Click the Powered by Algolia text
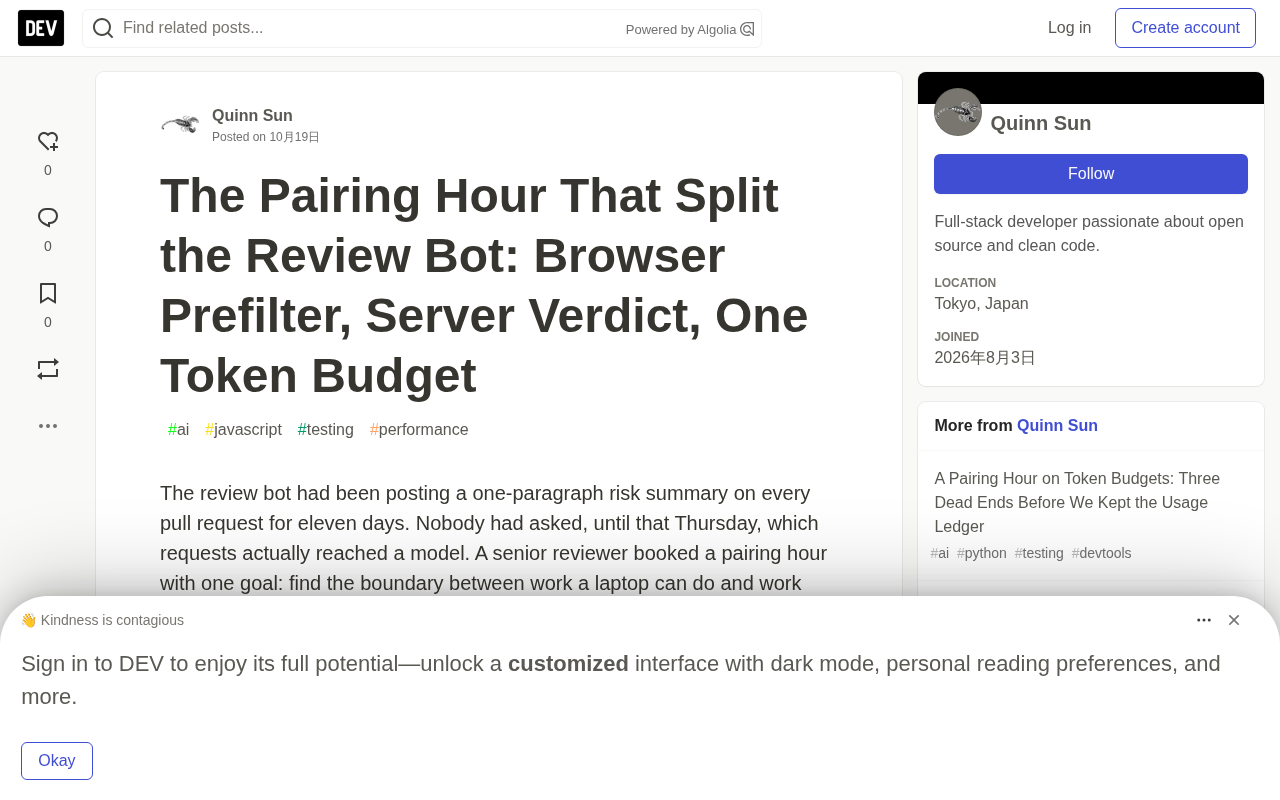 681,30
